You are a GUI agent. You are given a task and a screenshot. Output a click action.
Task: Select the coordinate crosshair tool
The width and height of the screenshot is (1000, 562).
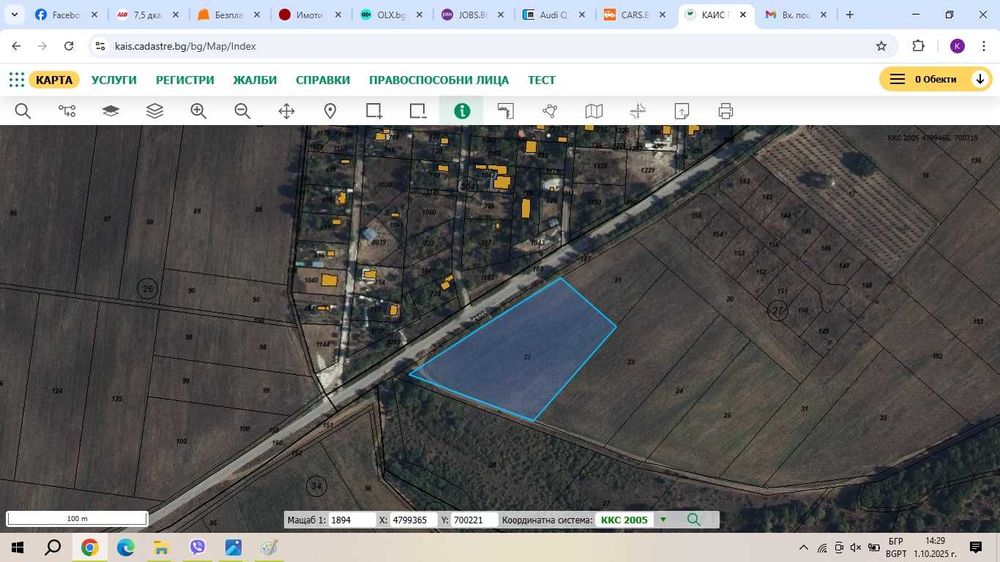[638, 111]
